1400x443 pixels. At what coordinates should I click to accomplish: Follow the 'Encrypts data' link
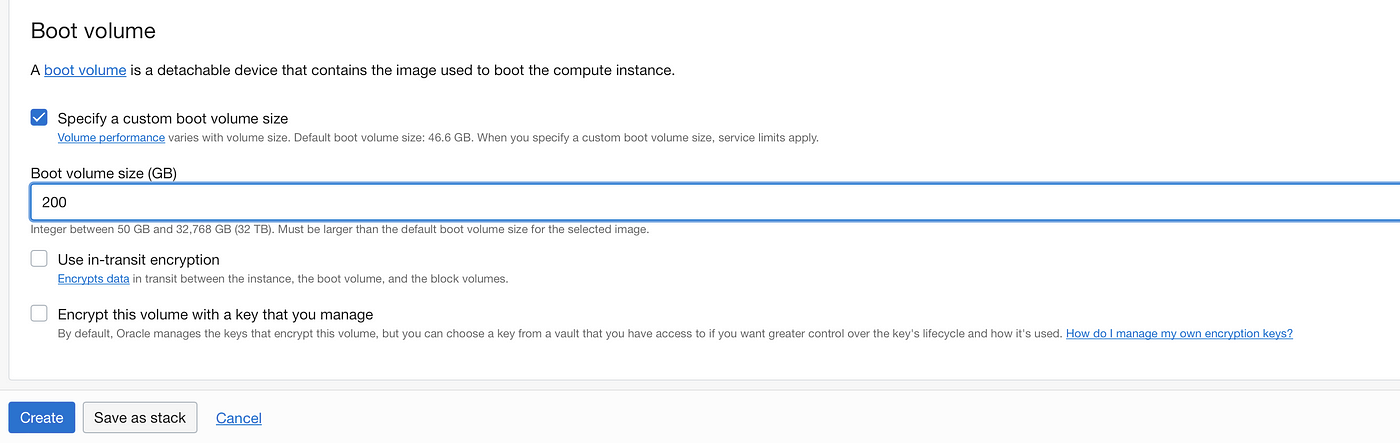click(93, 278)
